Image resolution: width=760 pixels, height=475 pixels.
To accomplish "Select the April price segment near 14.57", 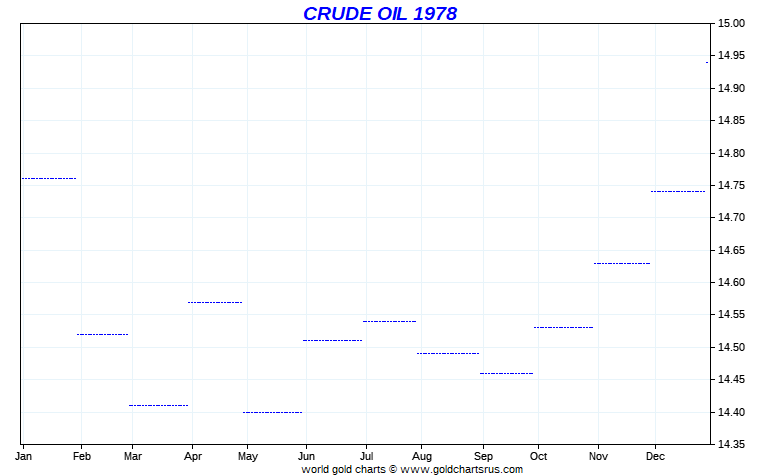I will click(x=215, y=302).
